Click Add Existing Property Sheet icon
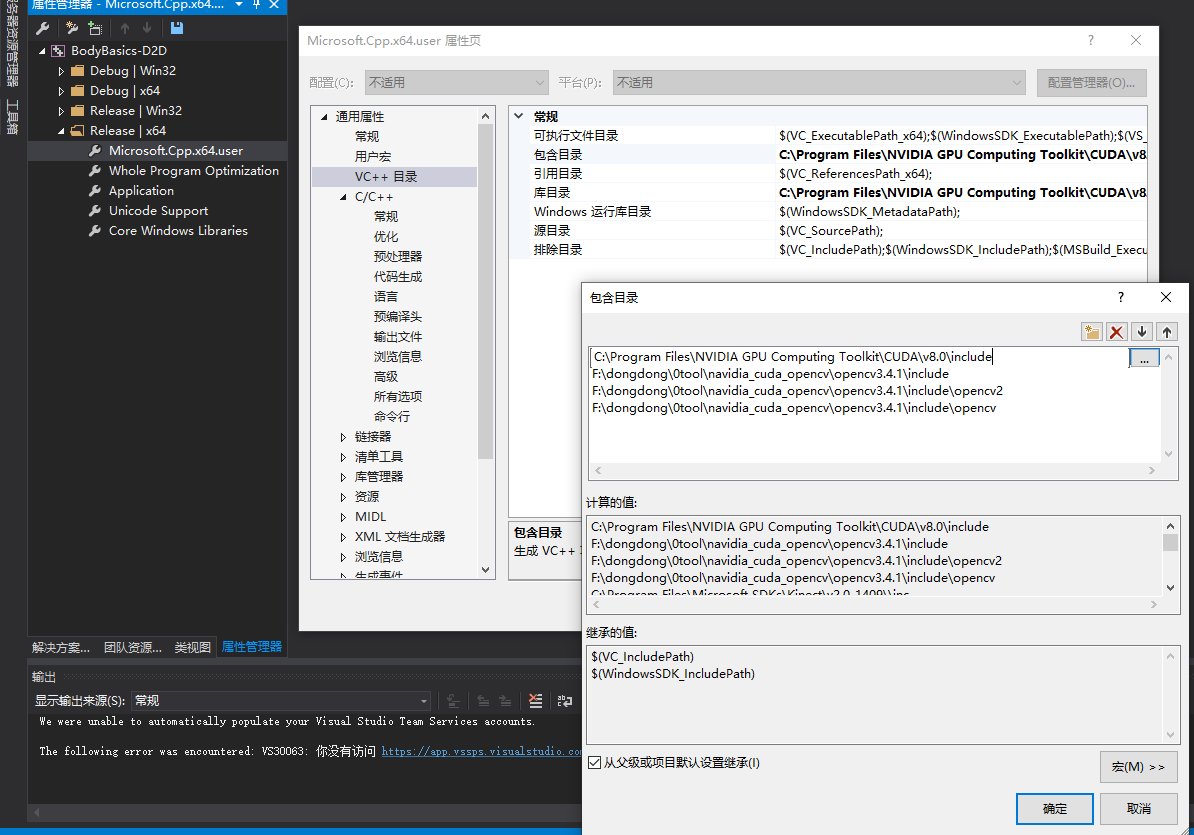1194x835 pixels. (94, 28)
